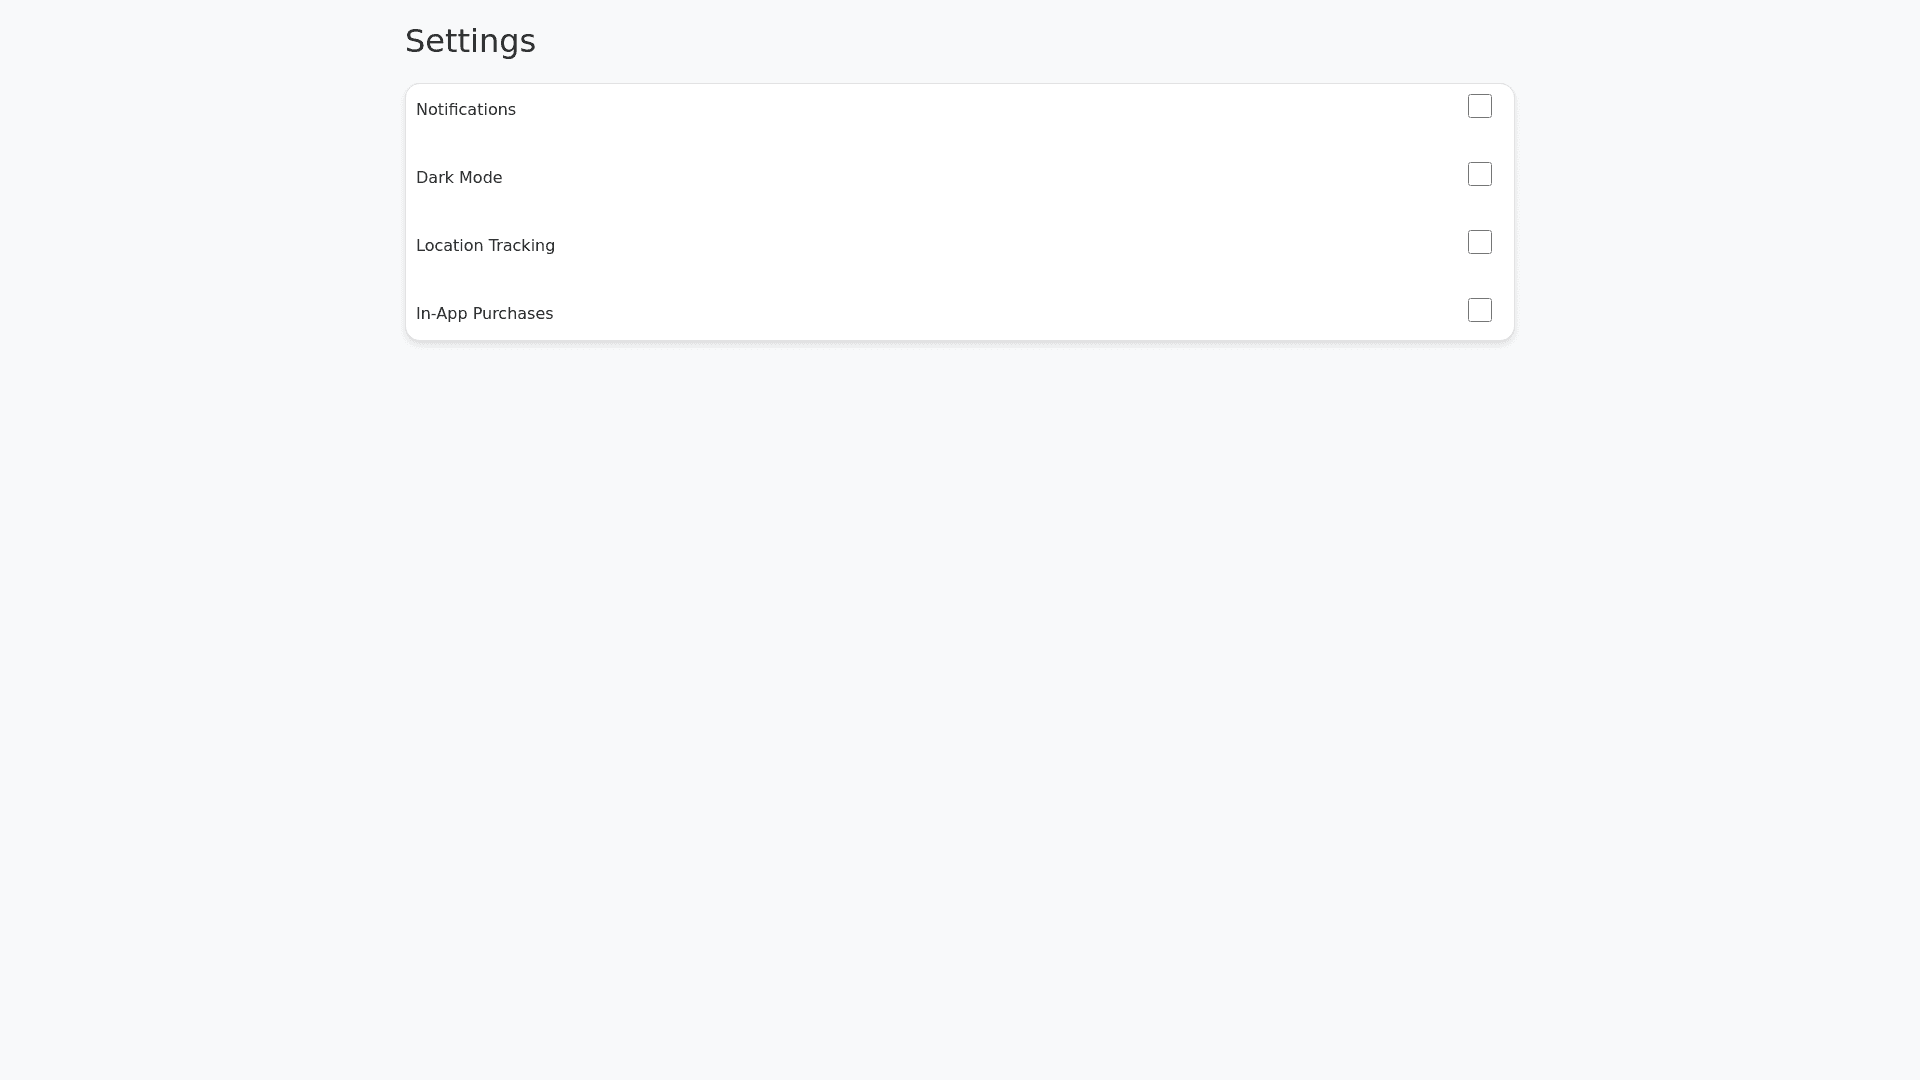The width and height of the screenshot is (1920, 1080).
Task: Click the word 'Purchases' in In-App Purchases
Action: pos(512,314)
